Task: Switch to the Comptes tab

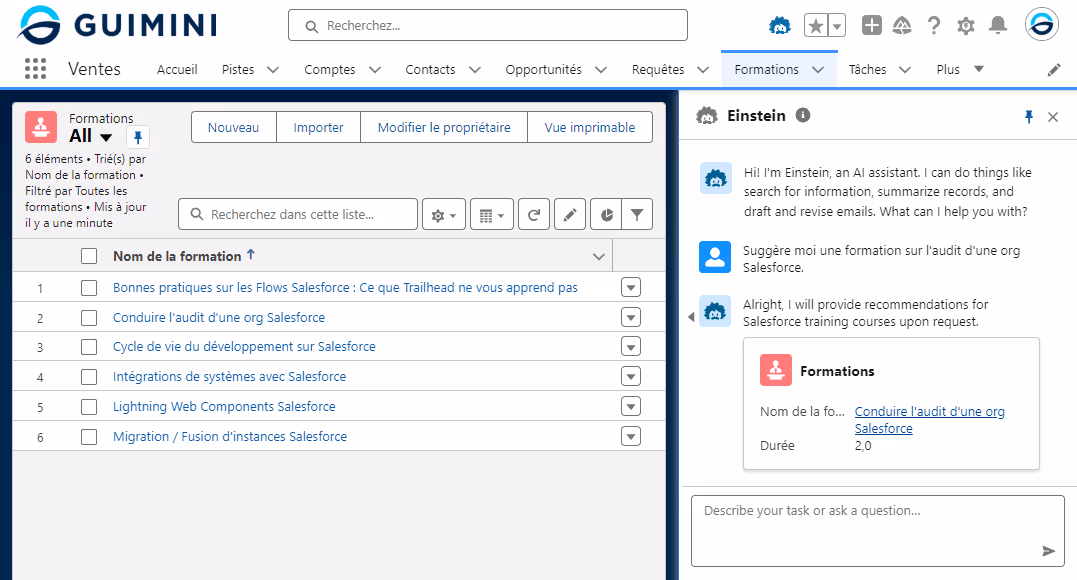Action: coord(330,69)
